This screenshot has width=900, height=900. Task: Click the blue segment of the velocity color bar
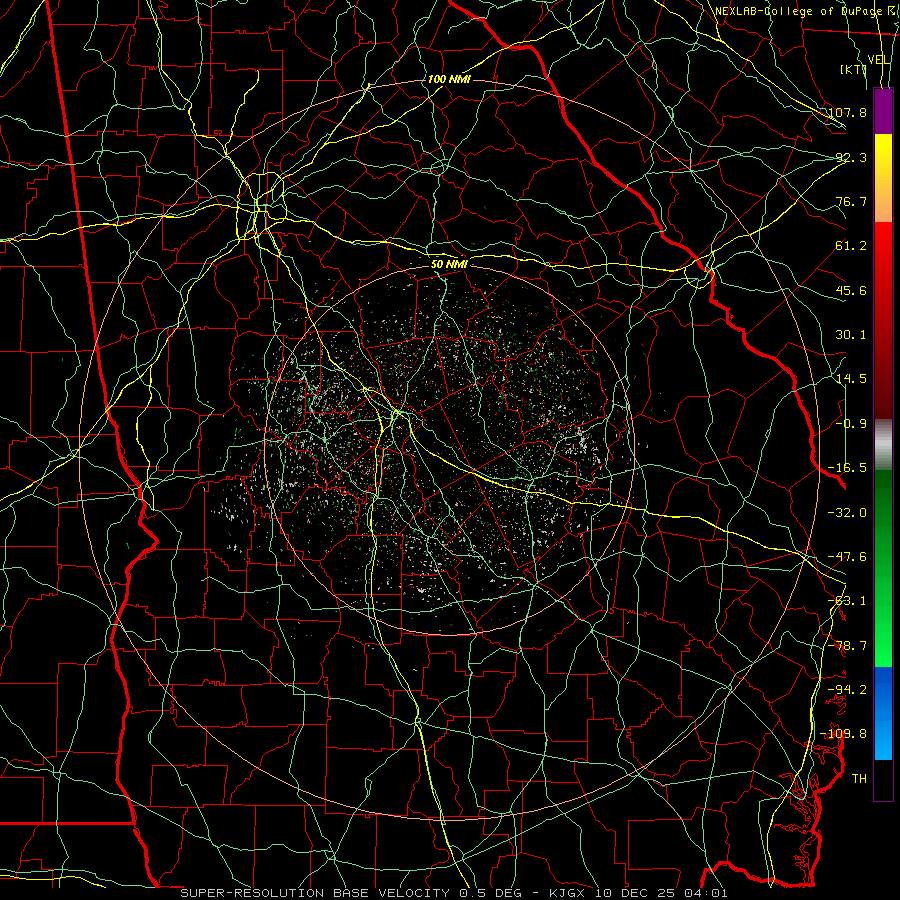(883, 713)
